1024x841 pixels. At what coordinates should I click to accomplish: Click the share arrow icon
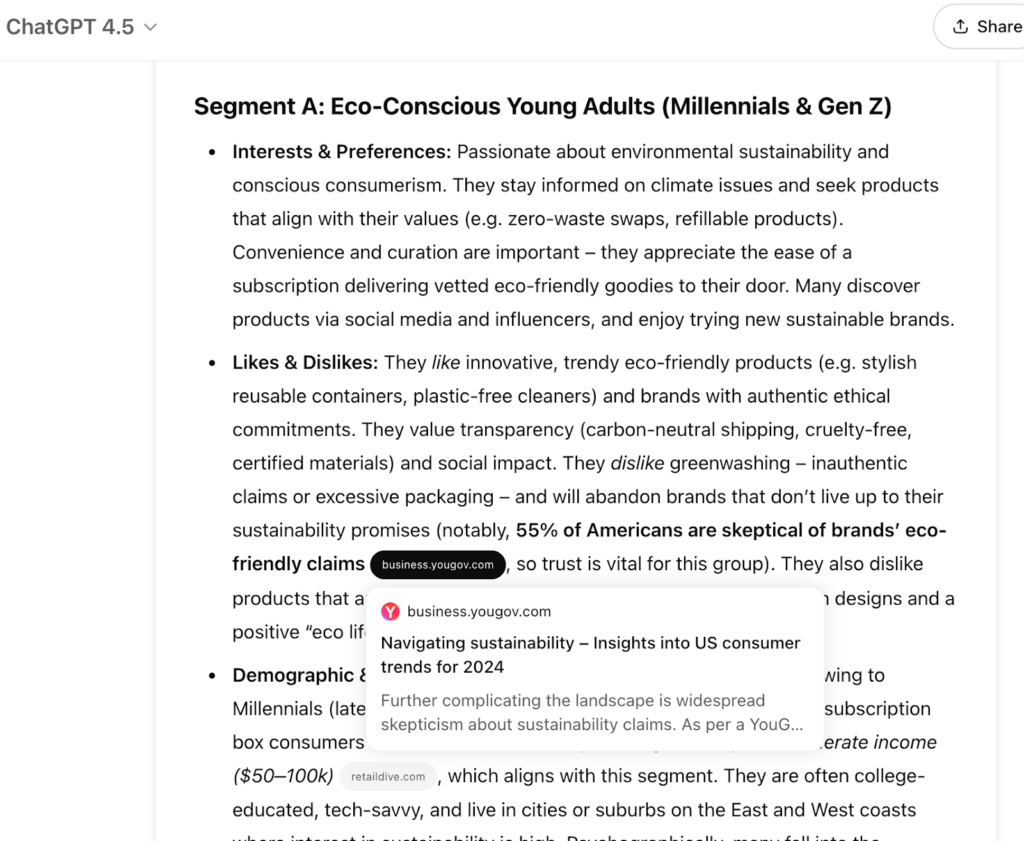(960, 27)
